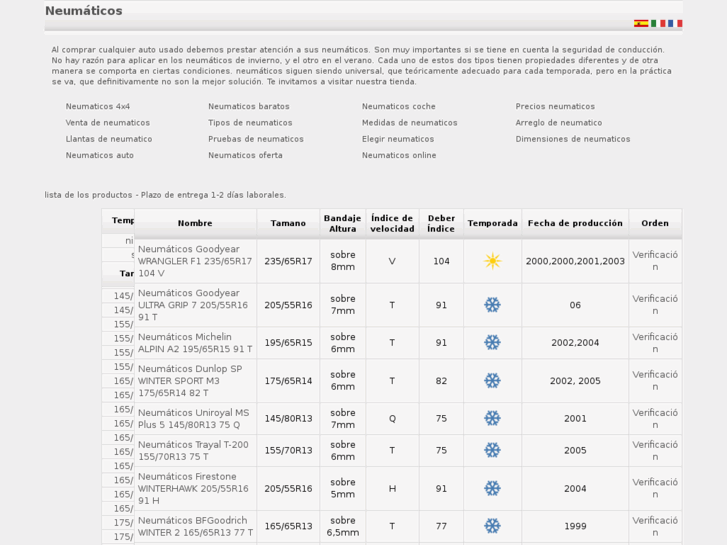The width and height of the screenshot is (727, 545).
Task: Select Medidas de neumaticos link
Action: [x=409, y=123]
